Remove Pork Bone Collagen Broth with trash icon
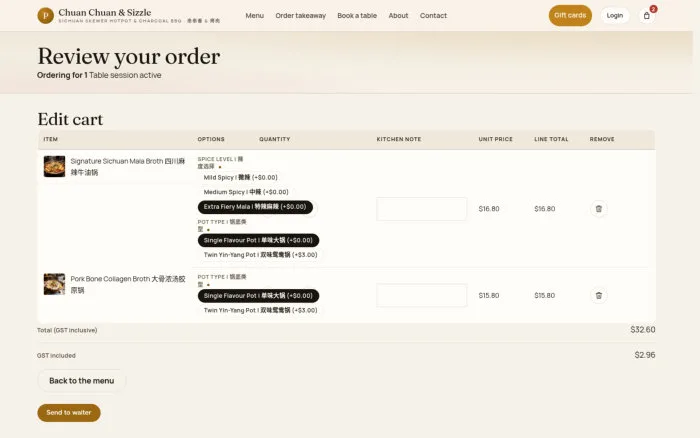Image resolution: width=700 pixels, height=438 pixels. (x=599, y=295)
